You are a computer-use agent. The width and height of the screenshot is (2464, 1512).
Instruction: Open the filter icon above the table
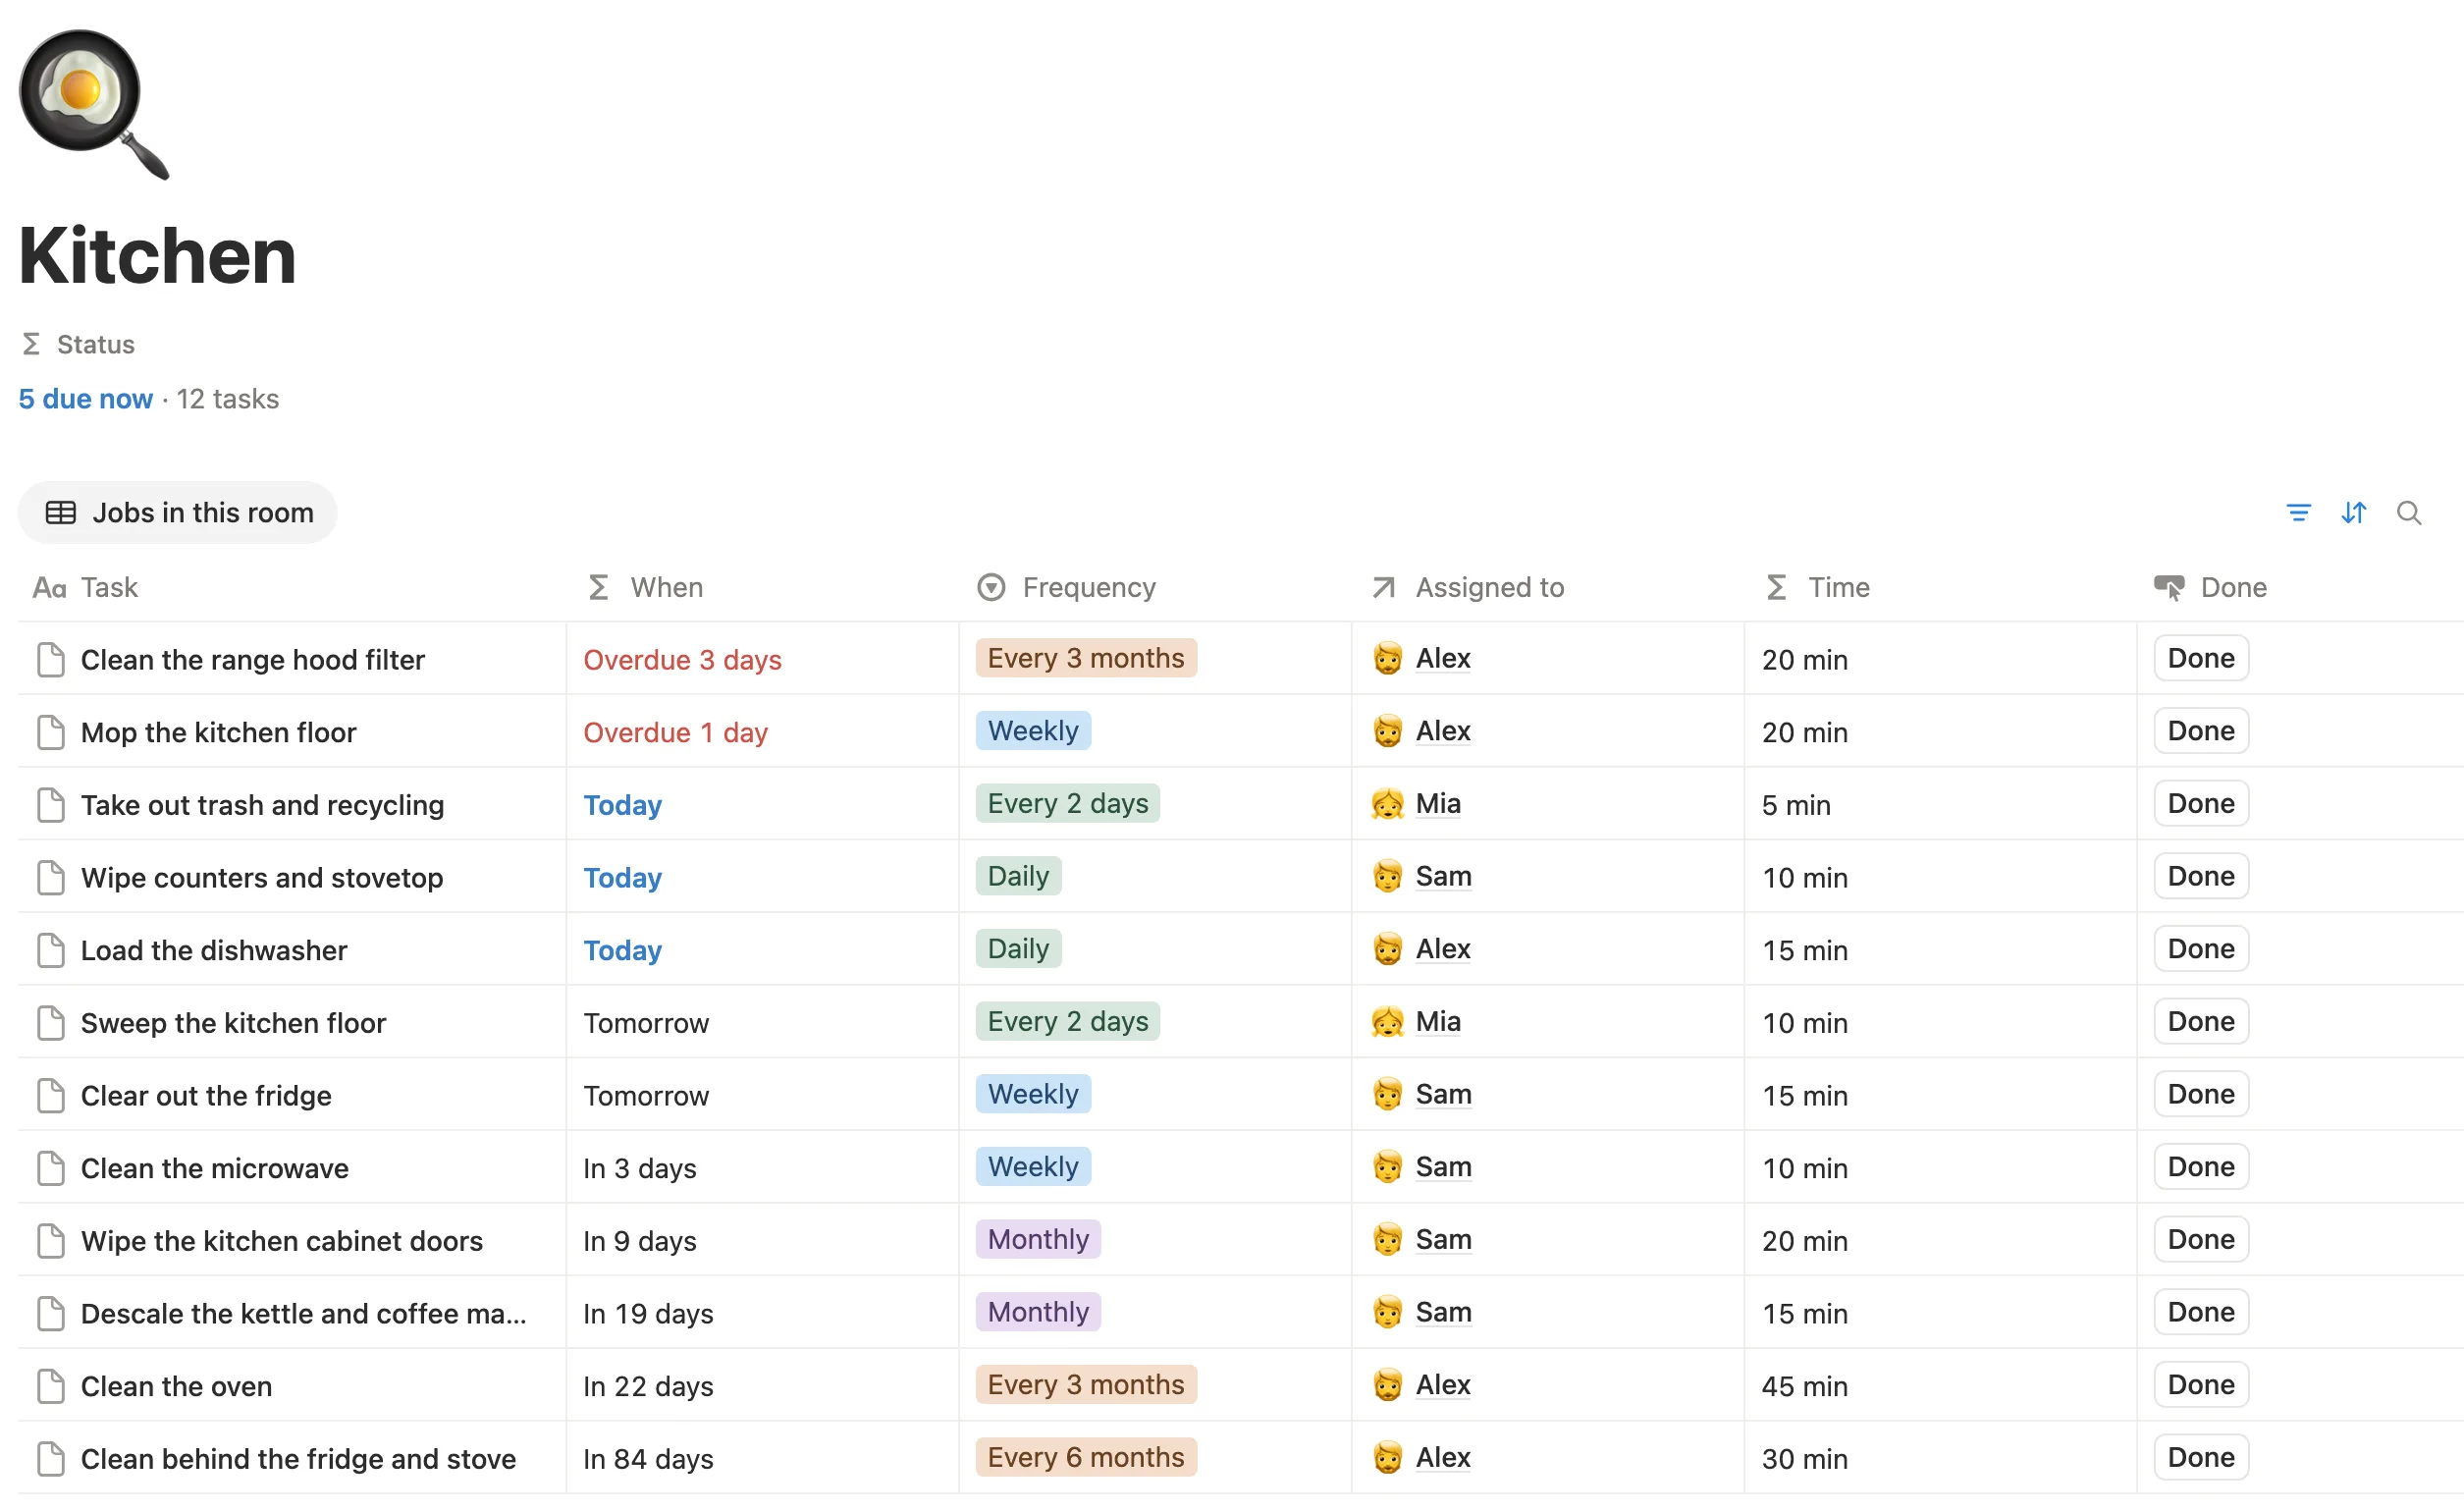tap(2298, 513)
